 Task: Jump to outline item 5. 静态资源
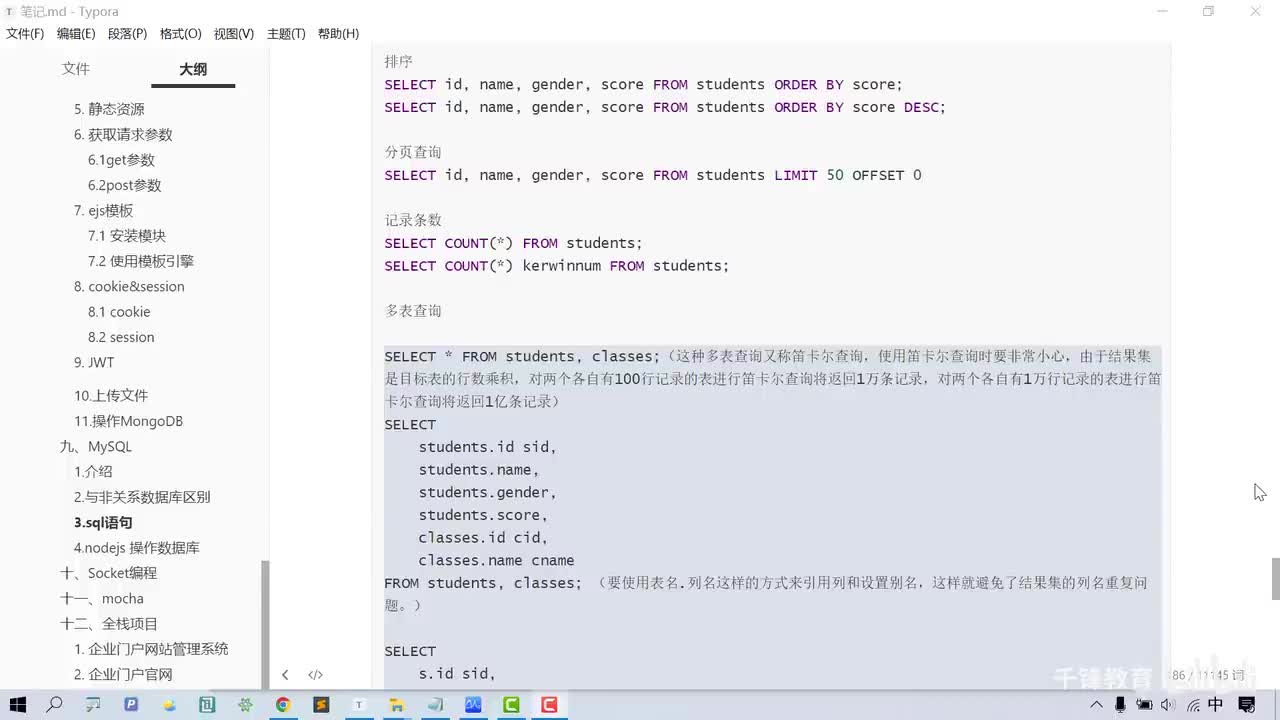pos(109,109)
